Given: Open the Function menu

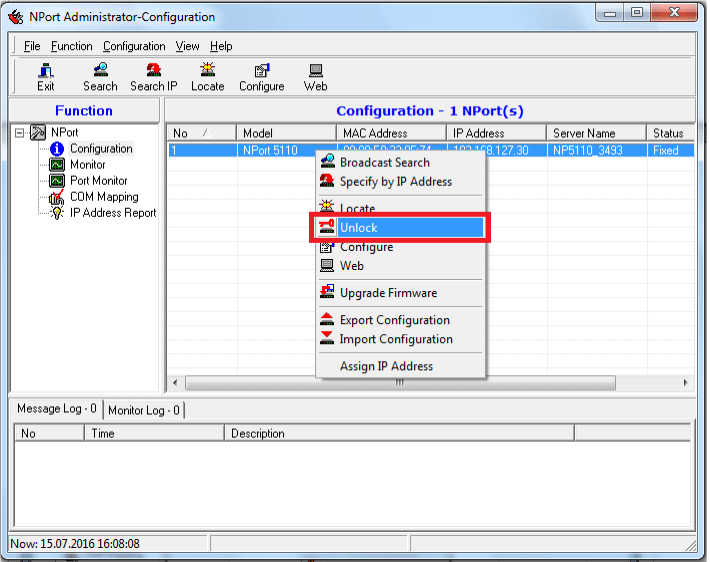Looking at the screenshot, I should click(x=72, y=46).
